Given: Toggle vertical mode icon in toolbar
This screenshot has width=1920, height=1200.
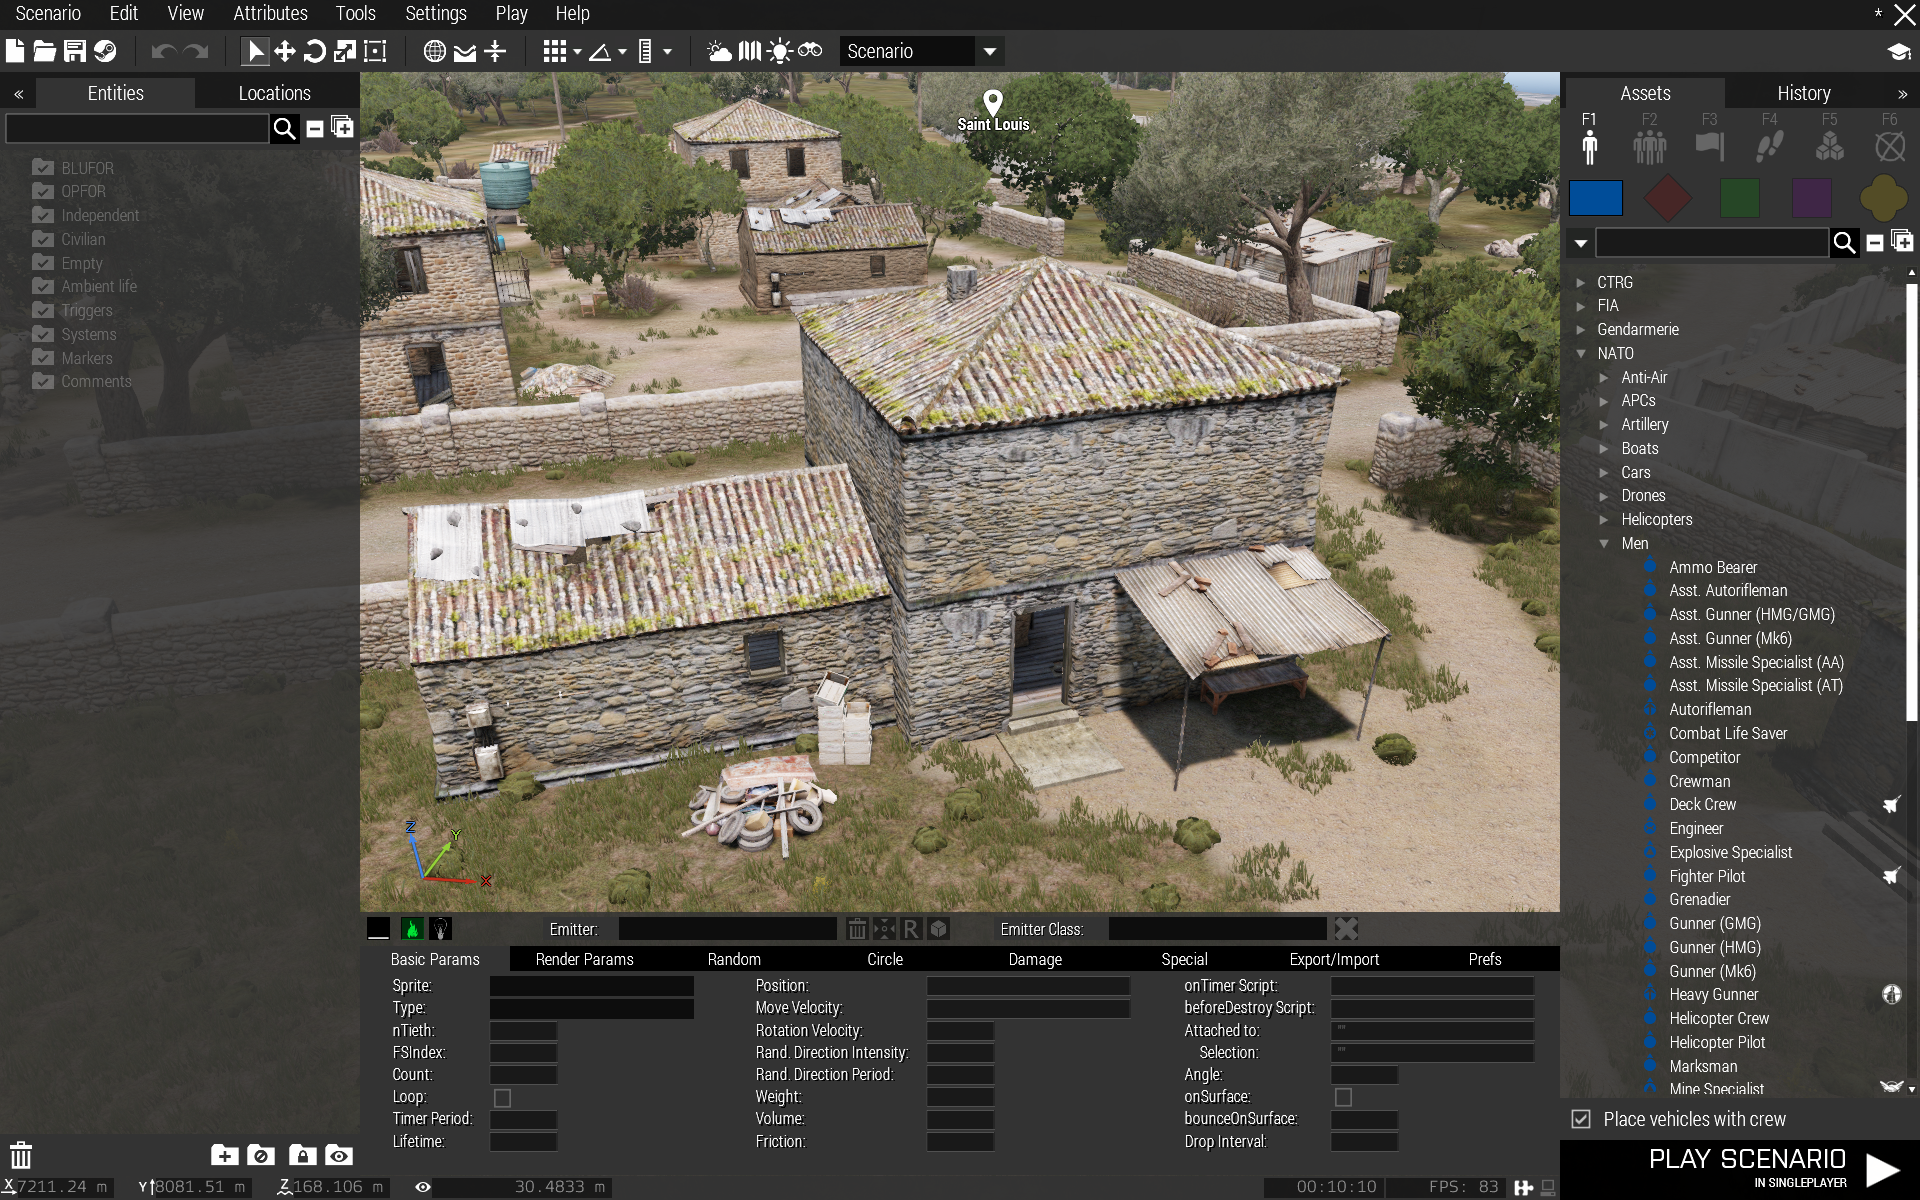Looking at the screenshot, I should [495, 51].
